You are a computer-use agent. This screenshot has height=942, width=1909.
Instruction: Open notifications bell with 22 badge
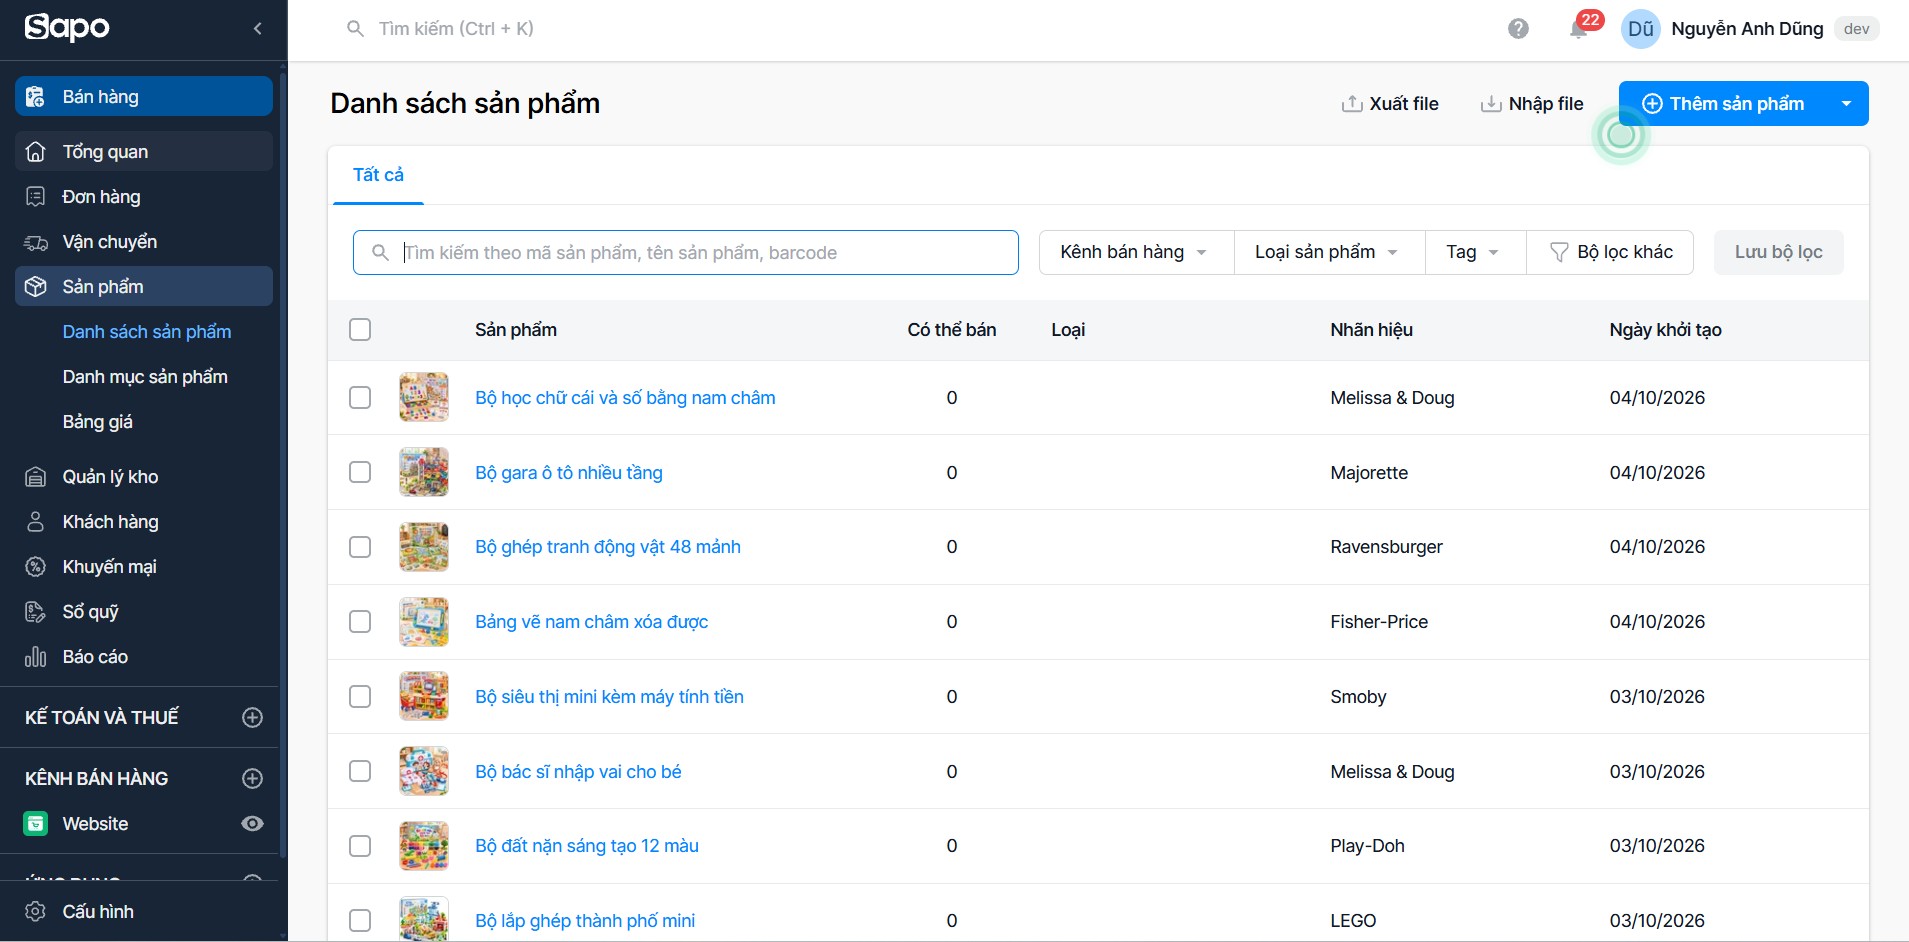tap(1578, 29)
